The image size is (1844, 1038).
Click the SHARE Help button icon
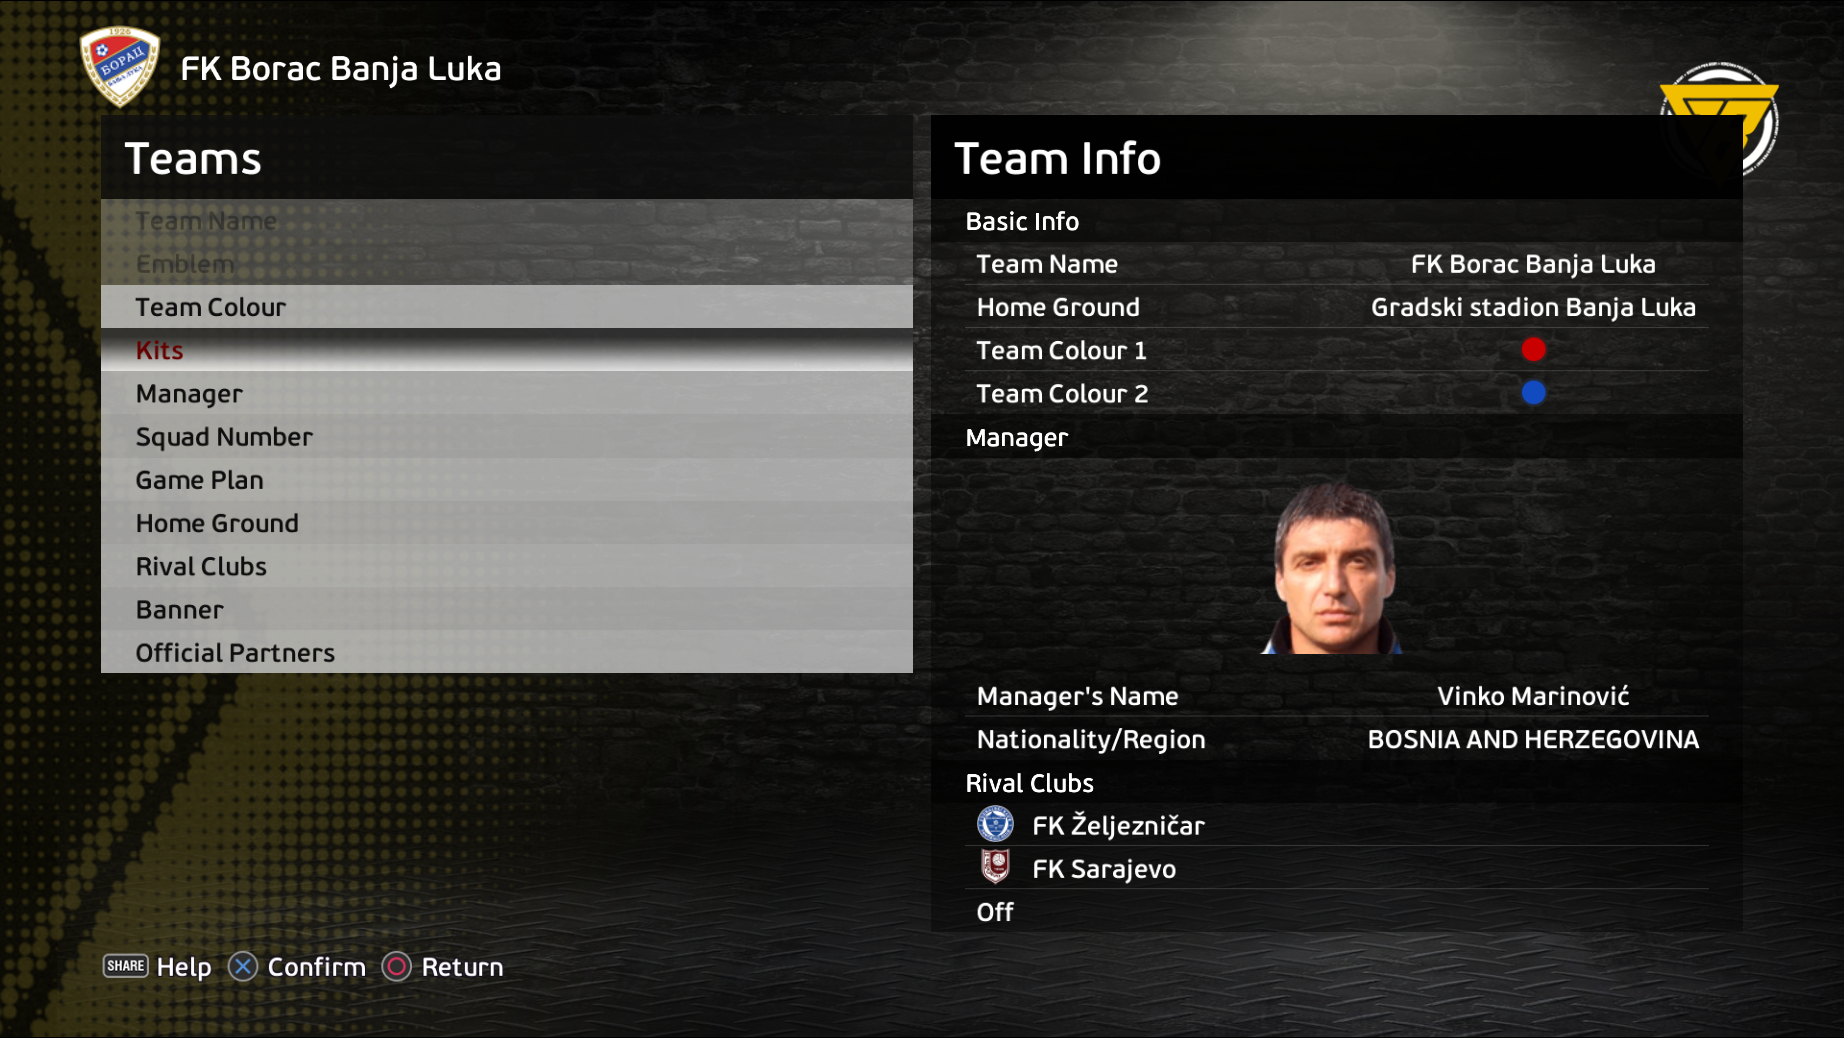point(126,966)
